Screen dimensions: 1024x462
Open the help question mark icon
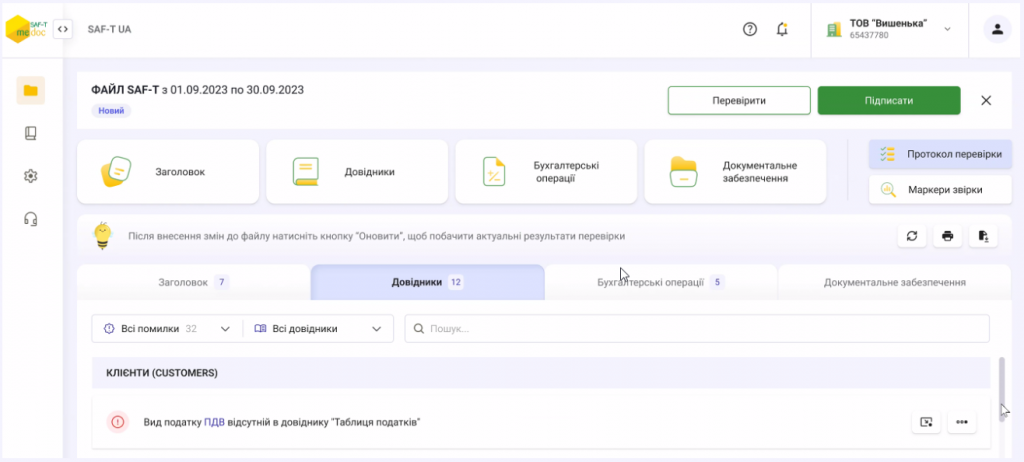(x=750, y=29)
